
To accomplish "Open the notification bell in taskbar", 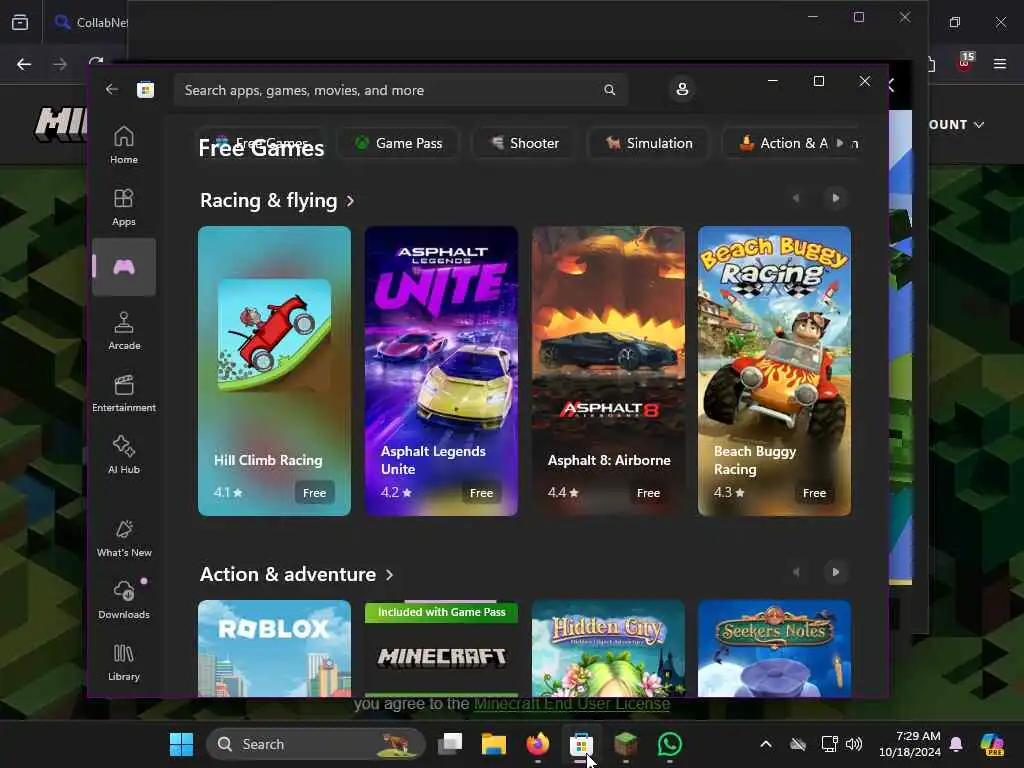I will point(956,744).
